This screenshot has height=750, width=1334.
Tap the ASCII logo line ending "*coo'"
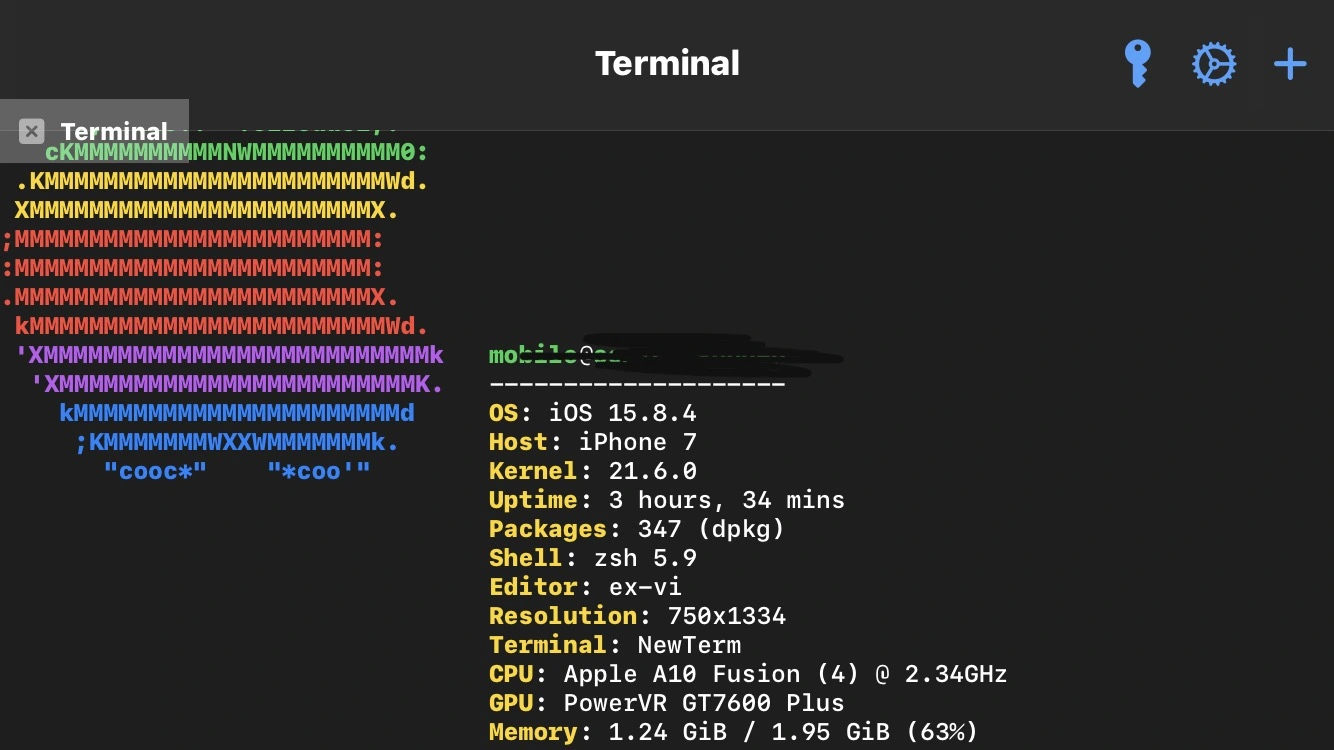point(237,471)
